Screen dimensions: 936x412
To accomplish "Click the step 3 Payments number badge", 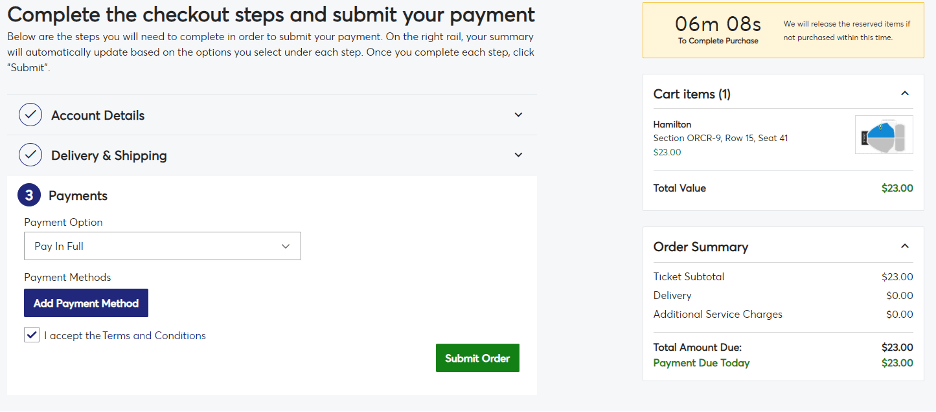I will (29, 195).
